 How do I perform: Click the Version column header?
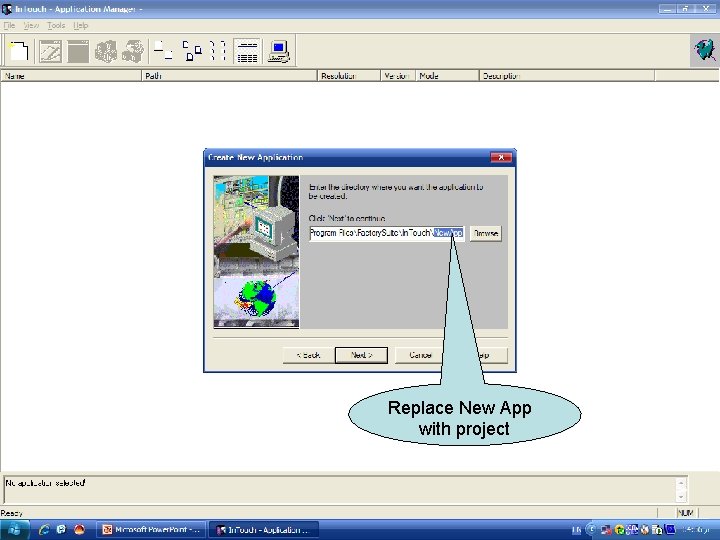[398, 76]
